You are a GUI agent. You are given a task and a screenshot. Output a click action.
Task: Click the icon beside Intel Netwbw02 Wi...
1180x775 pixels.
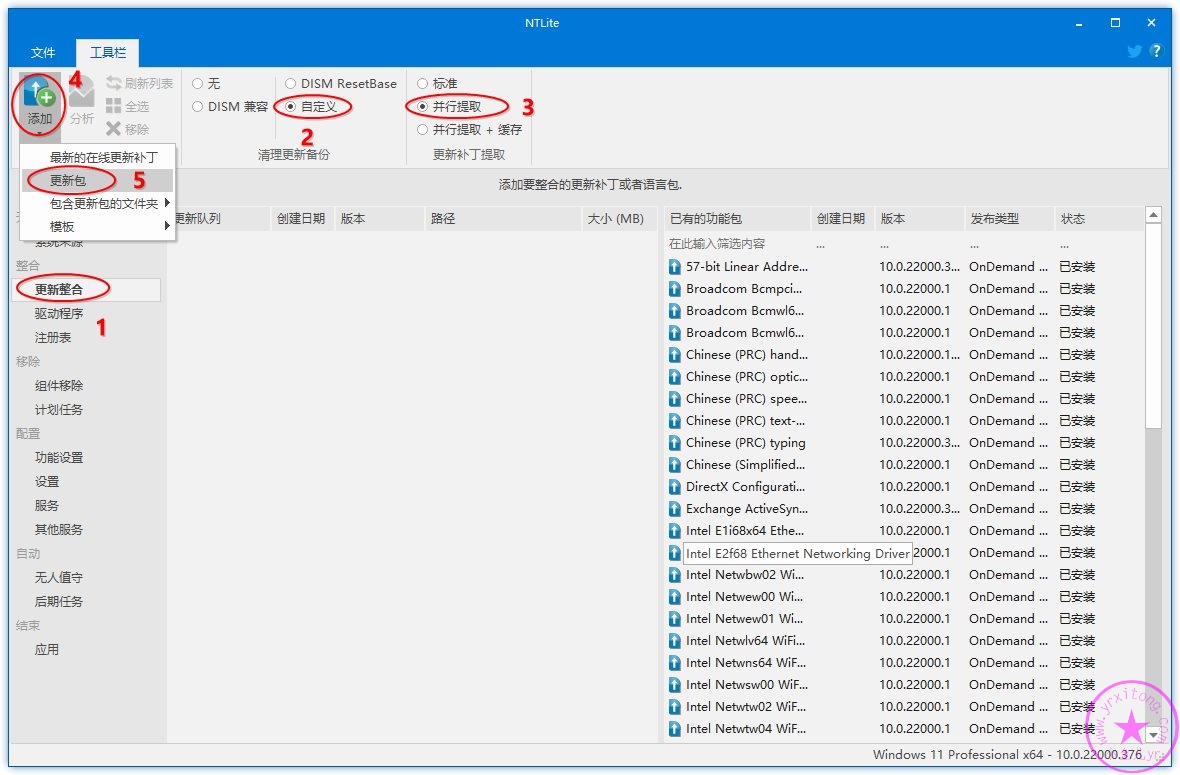[675, 574]
